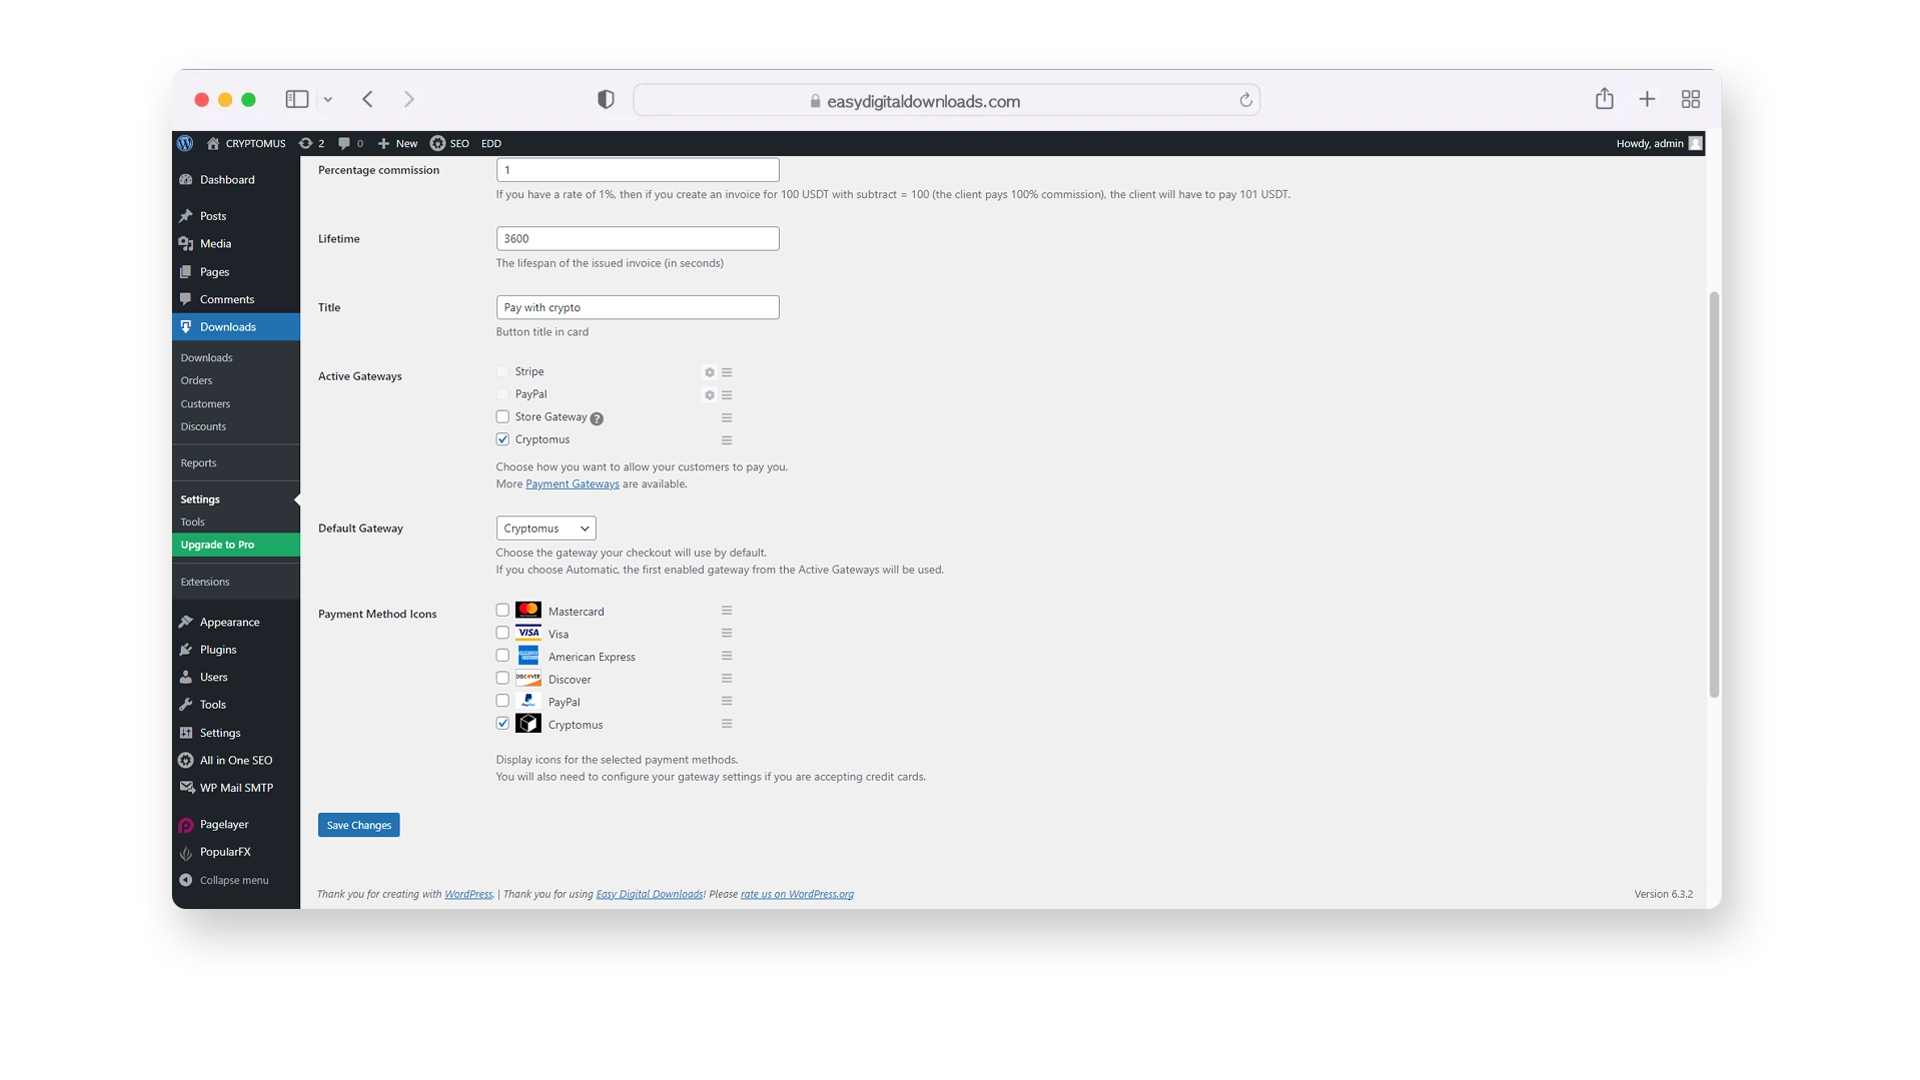Enable the Cryptomus payment method icon
The width and height of the screenshot is (1920, 1080).
tap(501, 723)
